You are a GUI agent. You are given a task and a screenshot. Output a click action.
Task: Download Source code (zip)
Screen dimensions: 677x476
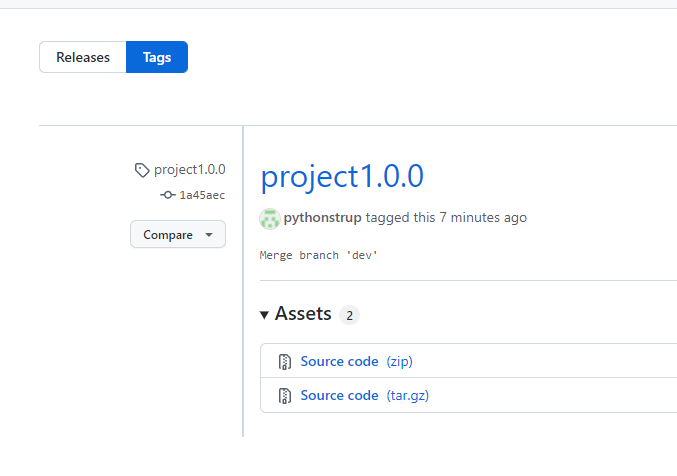coord(357,361)
